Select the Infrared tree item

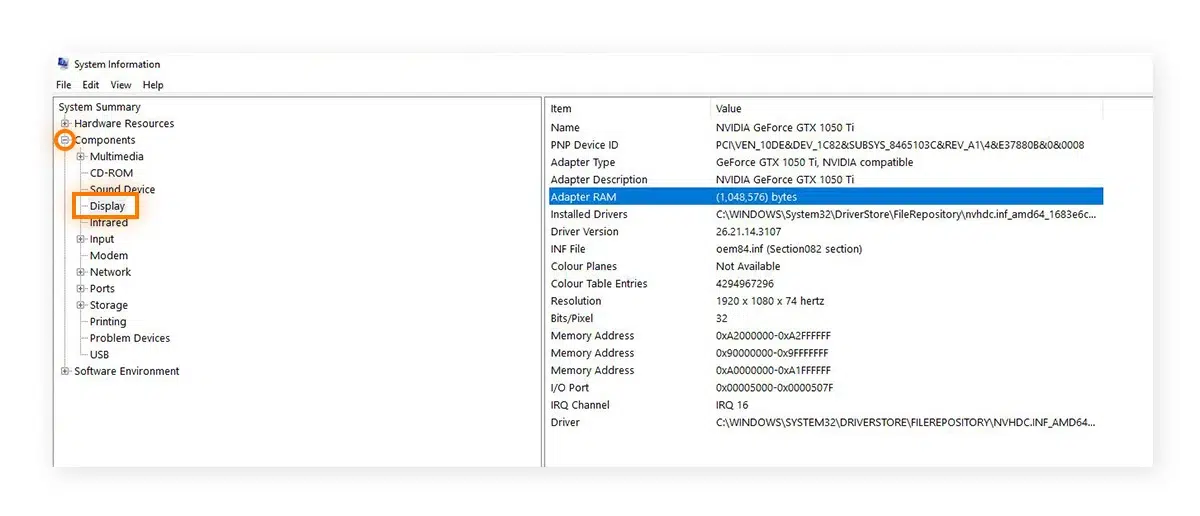pyautogui.click(x=109, y=223)
